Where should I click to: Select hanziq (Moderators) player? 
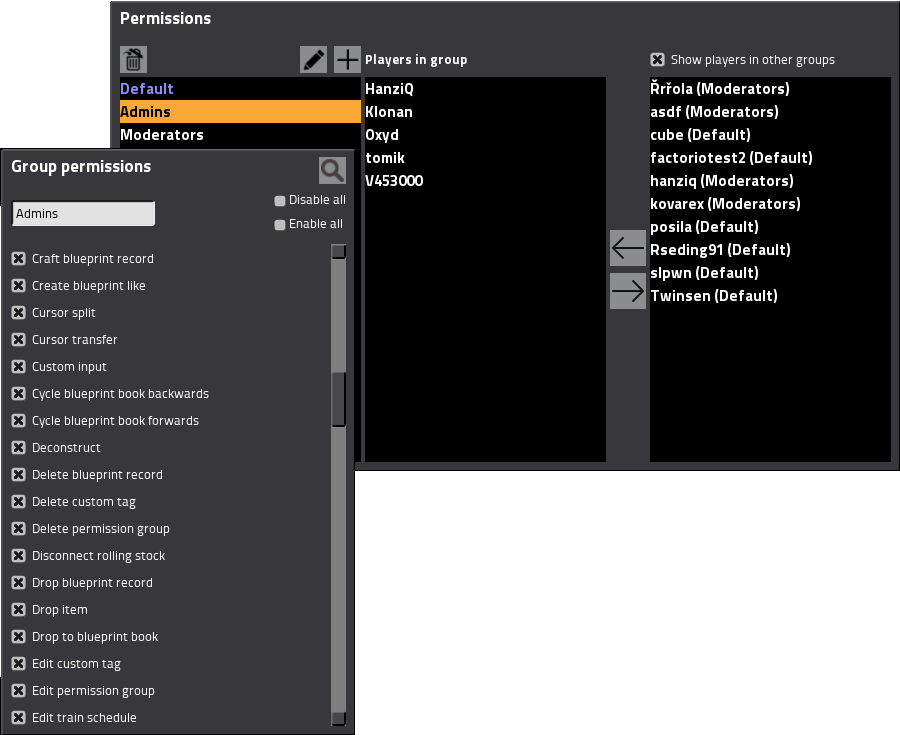tap(770, 181)
